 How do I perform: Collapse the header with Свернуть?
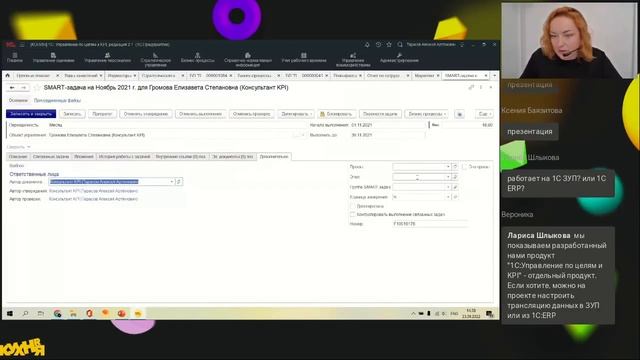[x=18, y=147]
